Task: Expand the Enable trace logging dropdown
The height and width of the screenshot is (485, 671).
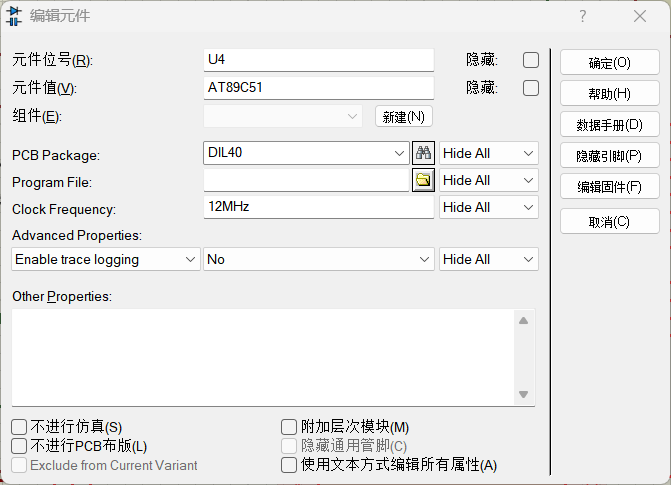Action: click(x=106, y=259)
